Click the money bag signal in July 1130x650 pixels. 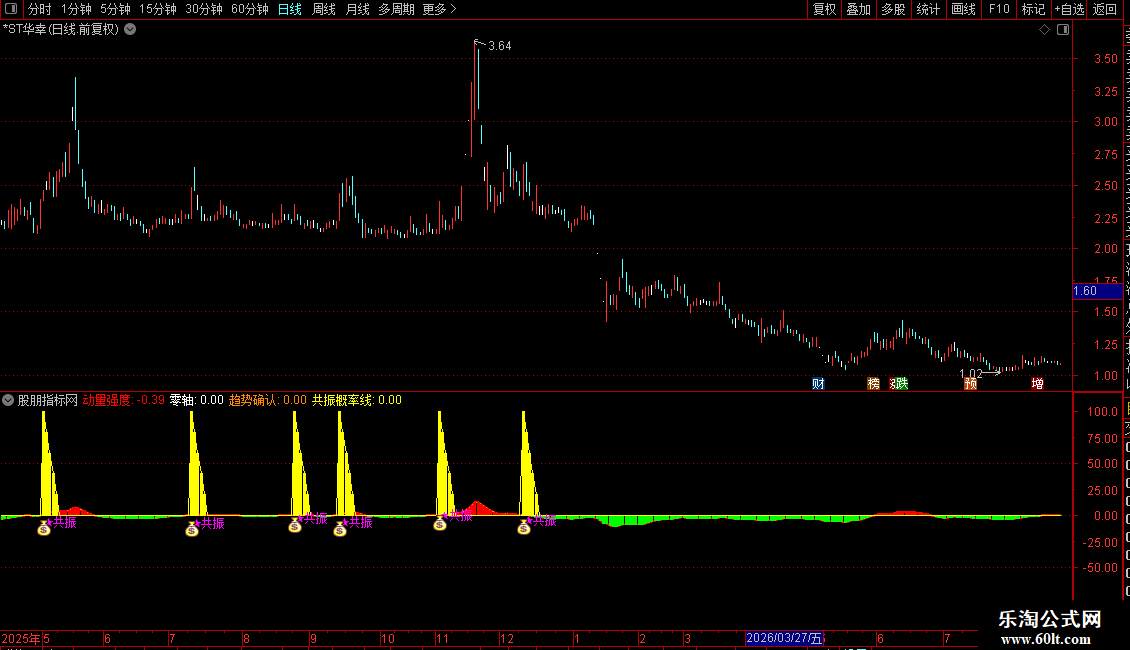point(192,530)
